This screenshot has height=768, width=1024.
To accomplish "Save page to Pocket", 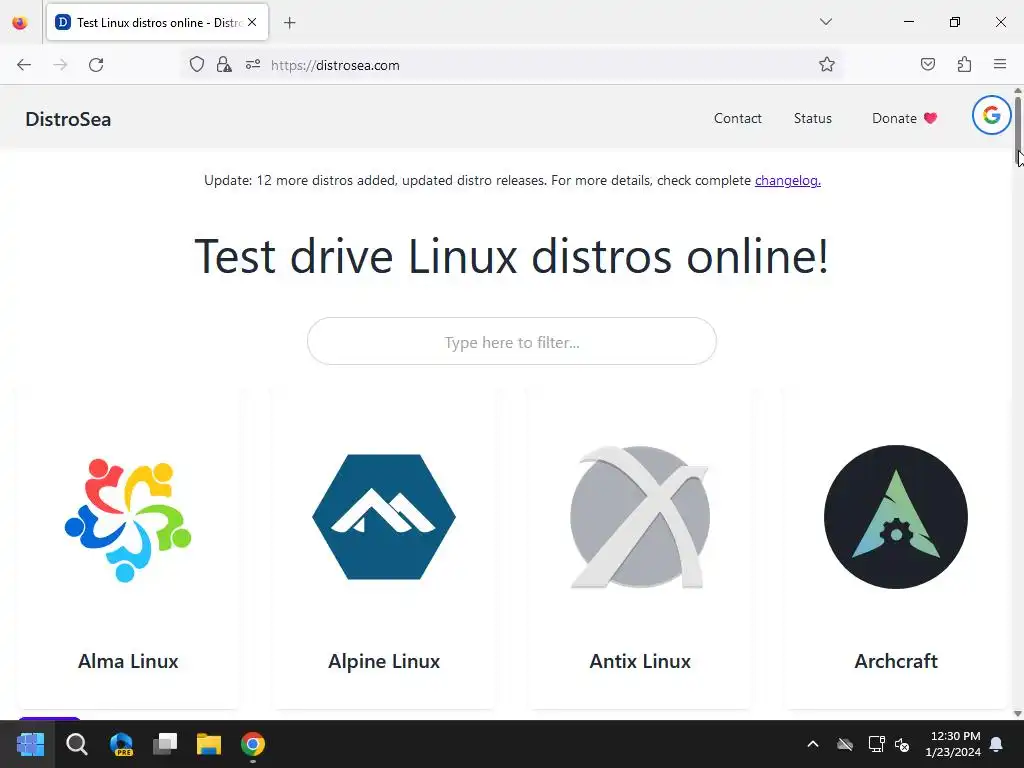I will 927,64.
